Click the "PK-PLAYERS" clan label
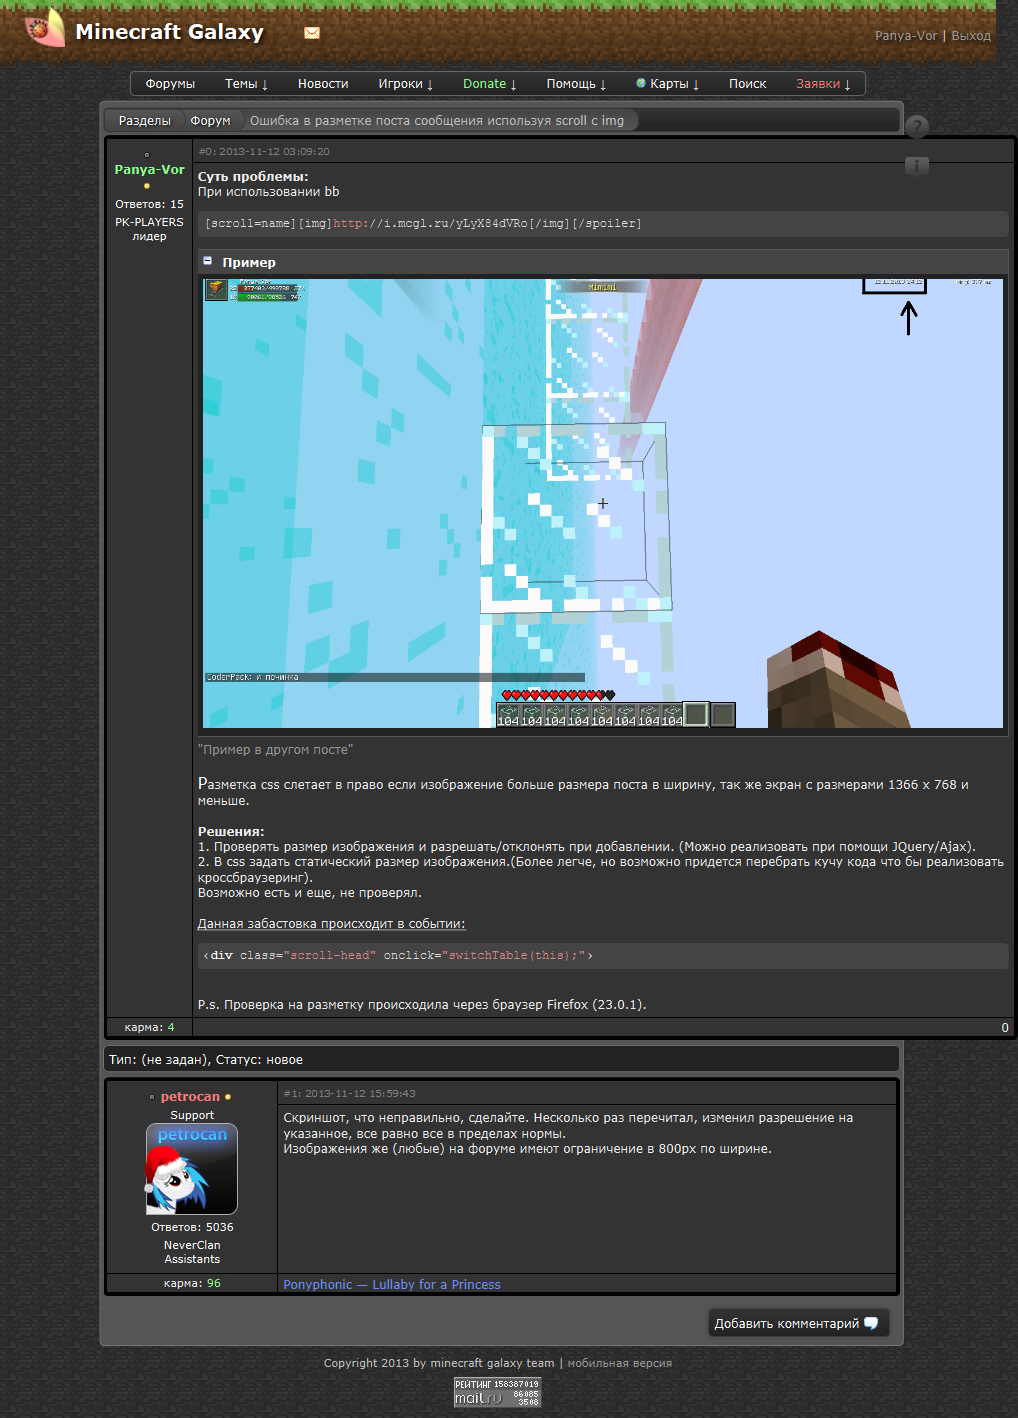Viewport: 1018px width, 1418px height. pyautogui.click(x=149, y=222)
